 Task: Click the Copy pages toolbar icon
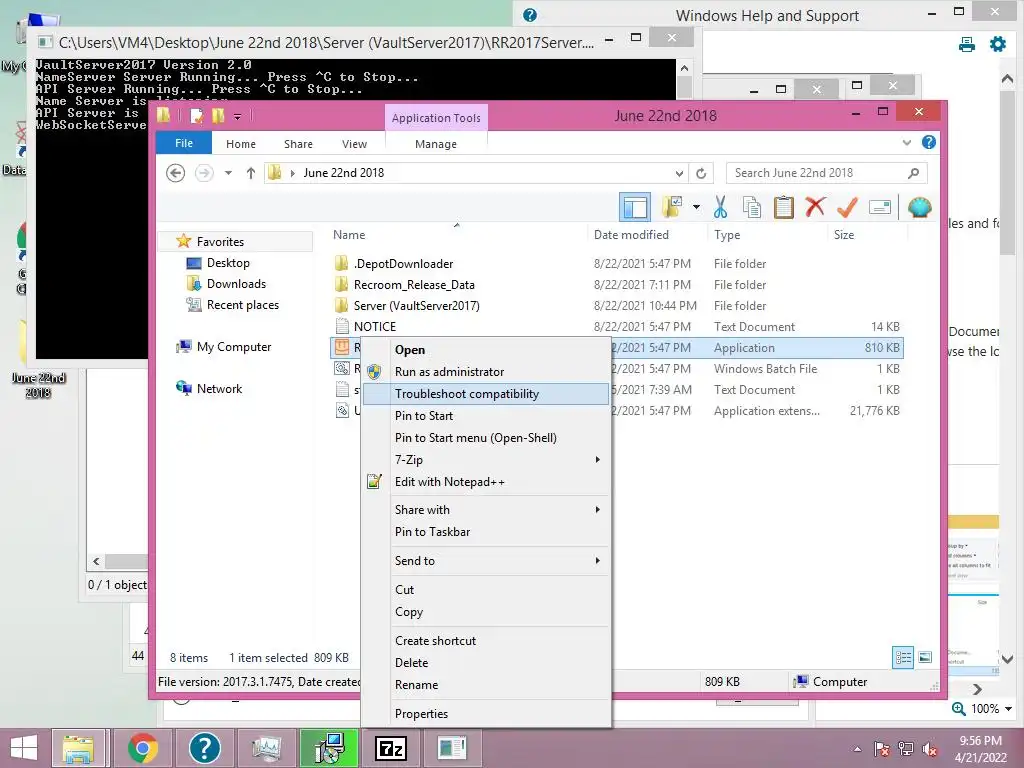pyautogui.click(x=752, y=208)
